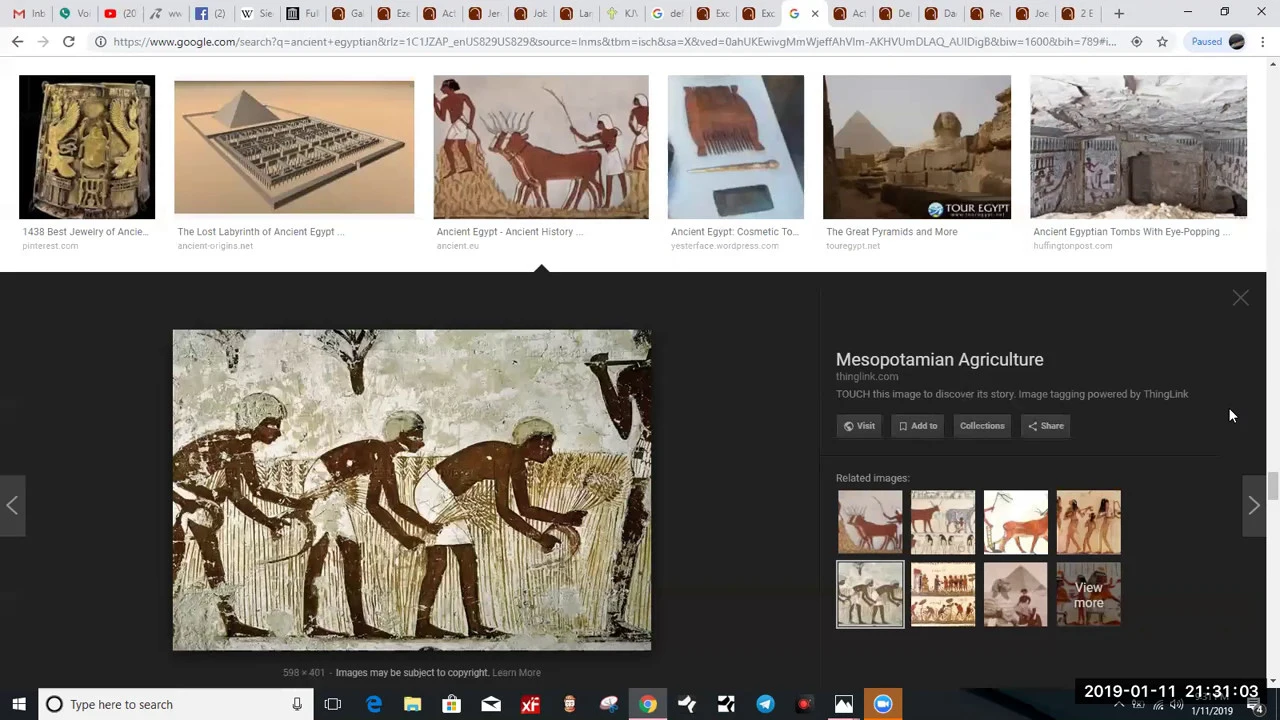Open the Ancient Egyptian Tombs result image
The image size is (1280, 720).
coord(1139,147)
